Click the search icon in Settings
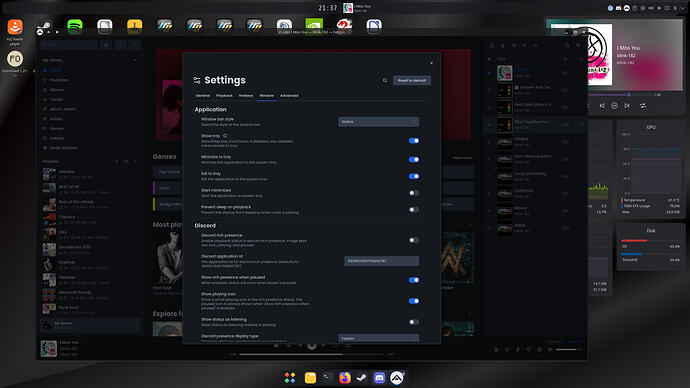This screenshot has width=690, height=388. point(385,80)
